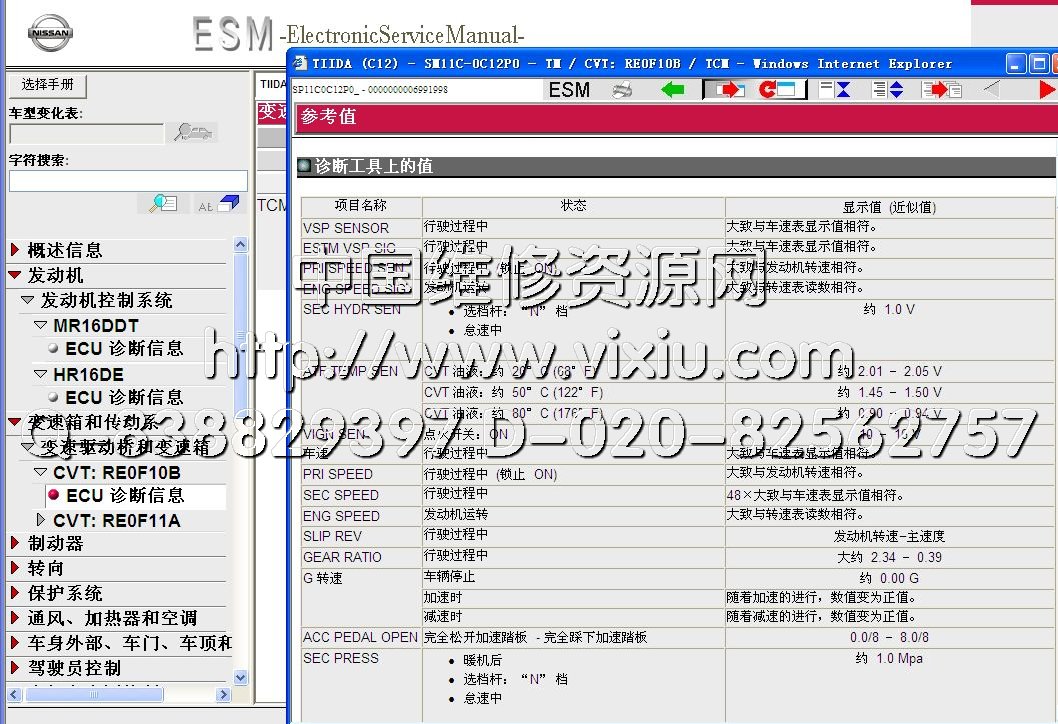This screenshot has width=1058, height=724.
Task: Click the tree horizontal scroll right arrow
Action: click(x=224, y=694)
